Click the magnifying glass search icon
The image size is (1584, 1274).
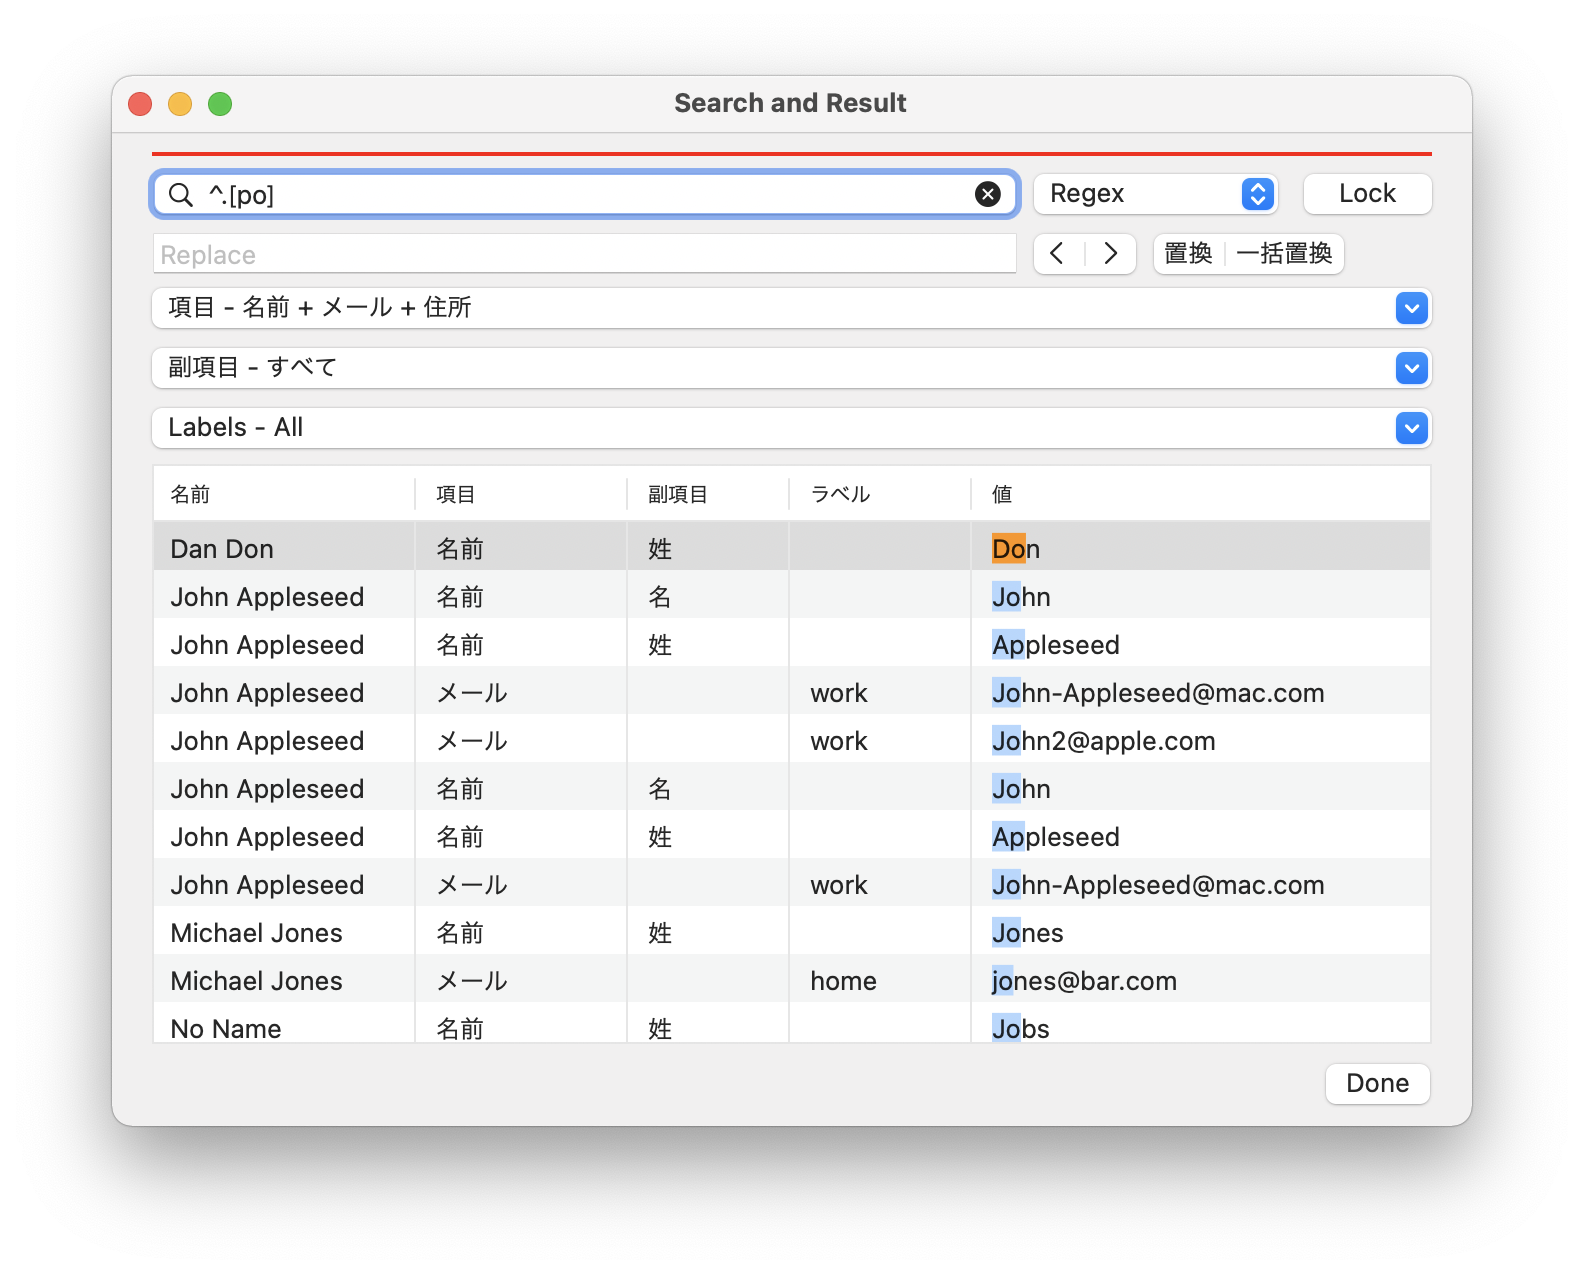(181, 195)
